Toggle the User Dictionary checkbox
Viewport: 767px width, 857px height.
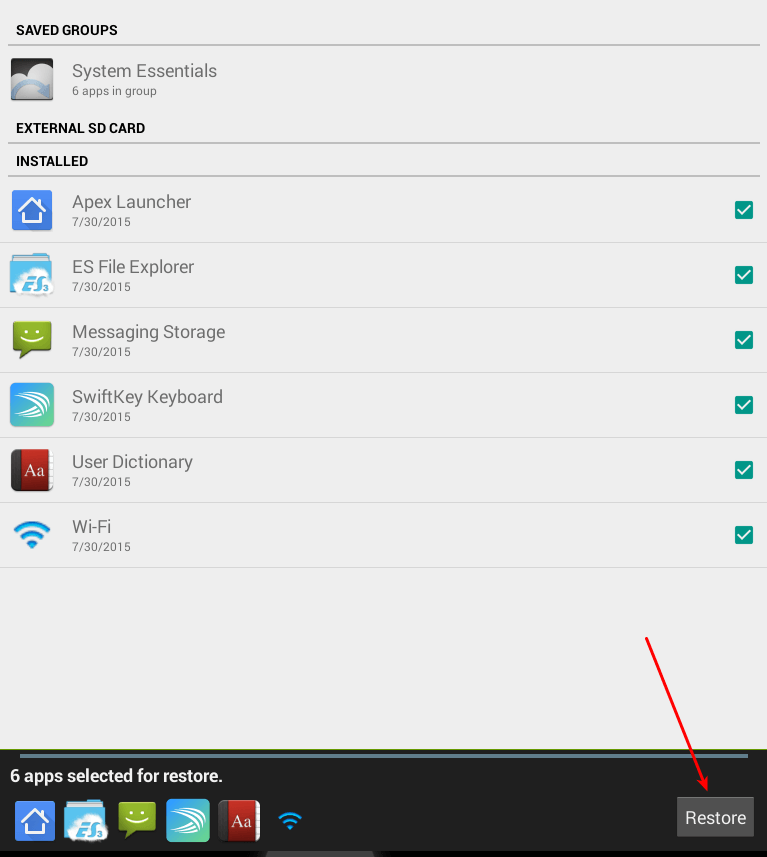[743, 470]
